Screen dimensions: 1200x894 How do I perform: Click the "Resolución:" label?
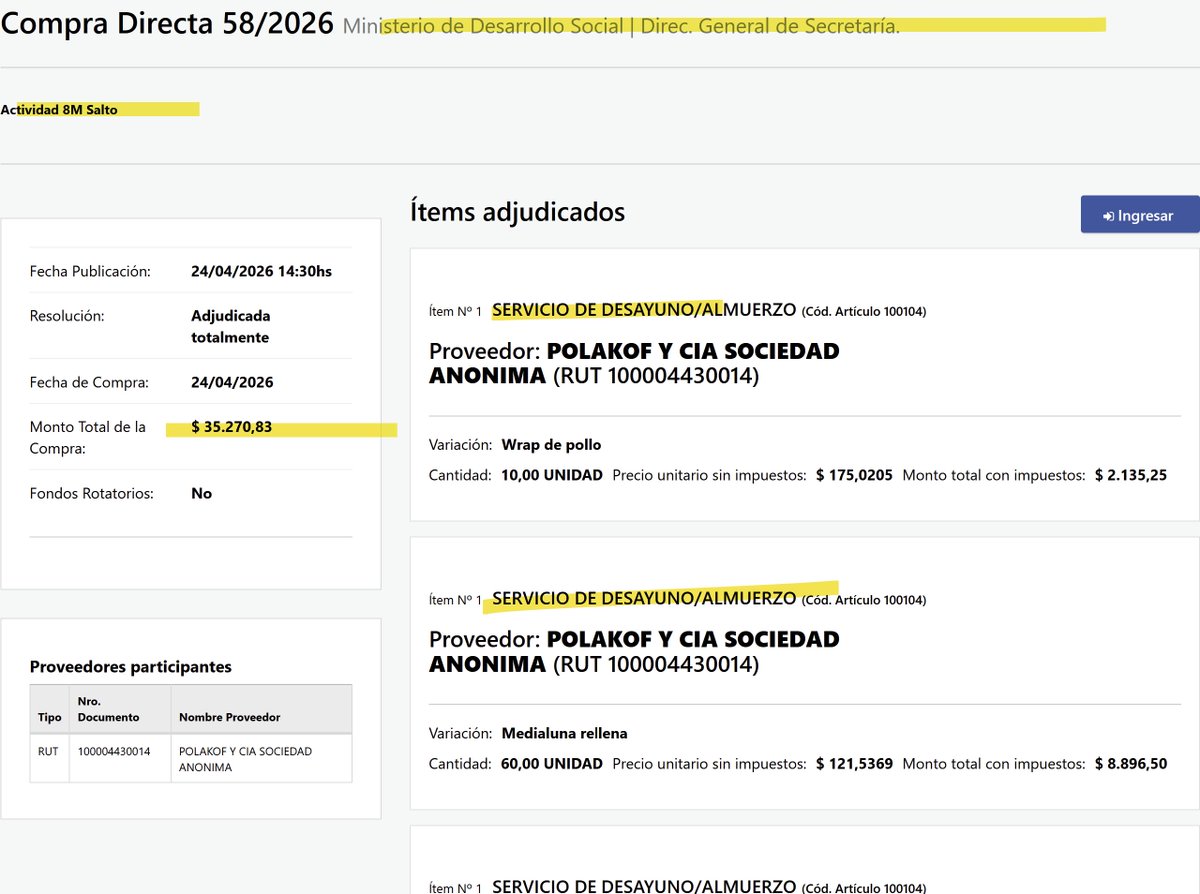pyautogui.click(x=67, y=315)
